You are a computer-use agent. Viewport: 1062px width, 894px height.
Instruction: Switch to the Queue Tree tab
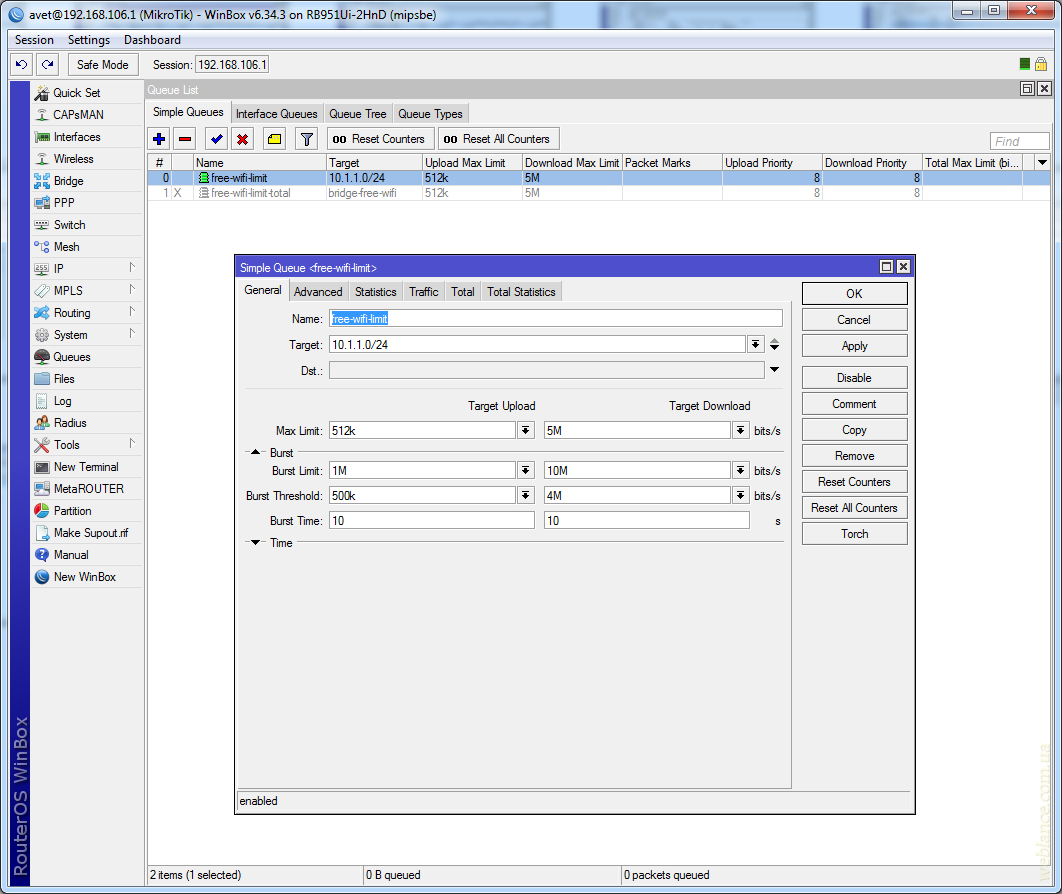click(357, 114)
